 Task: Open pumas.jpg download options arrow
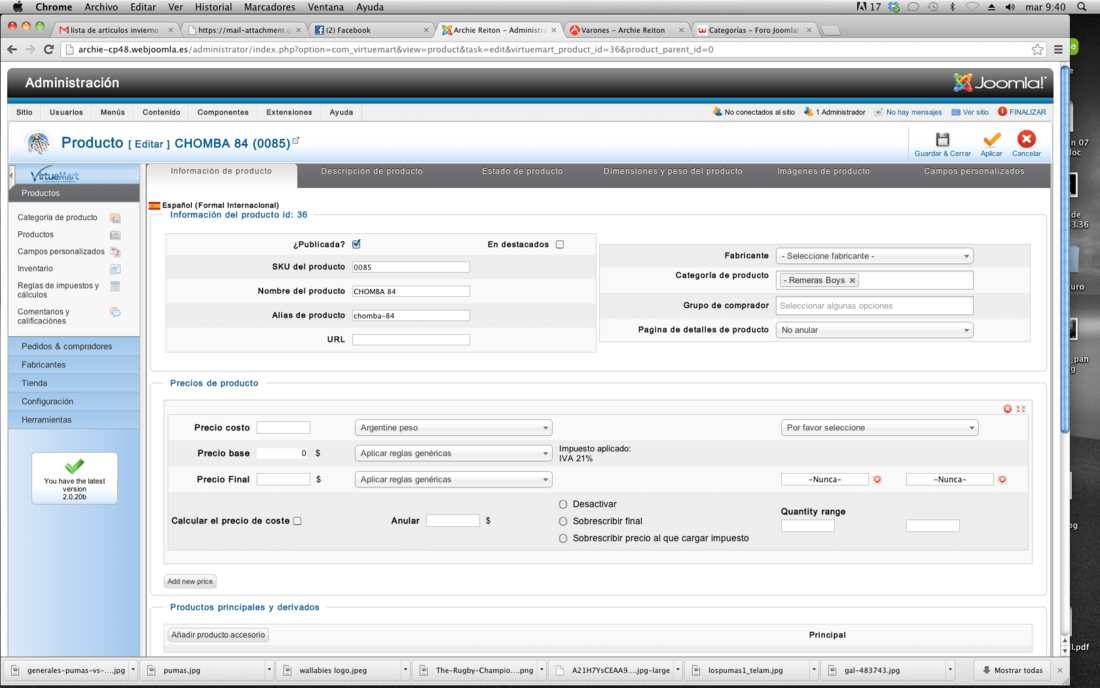tap(269, 670)
